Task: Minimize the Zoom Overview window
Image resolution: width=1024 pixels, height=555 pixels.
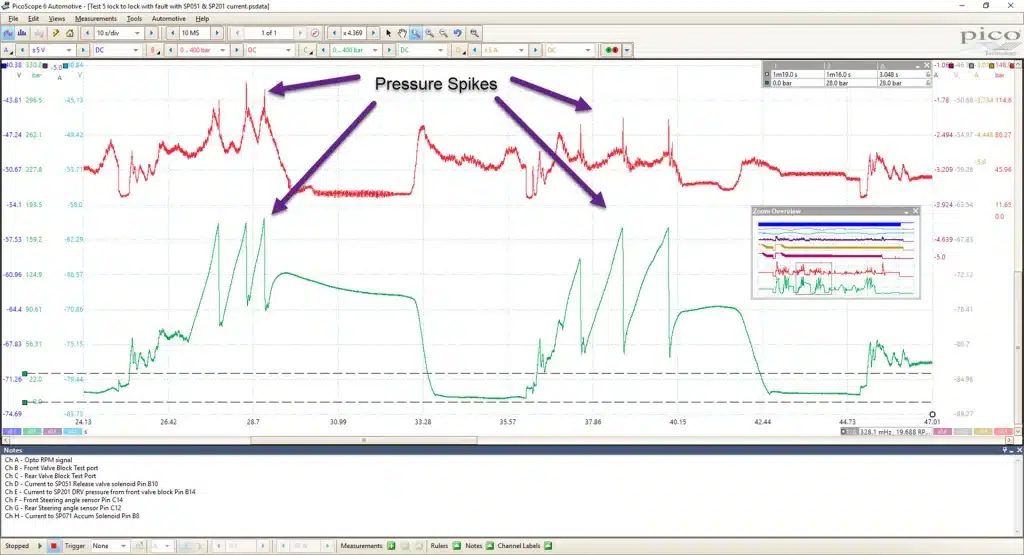Action: coord(906,211)
